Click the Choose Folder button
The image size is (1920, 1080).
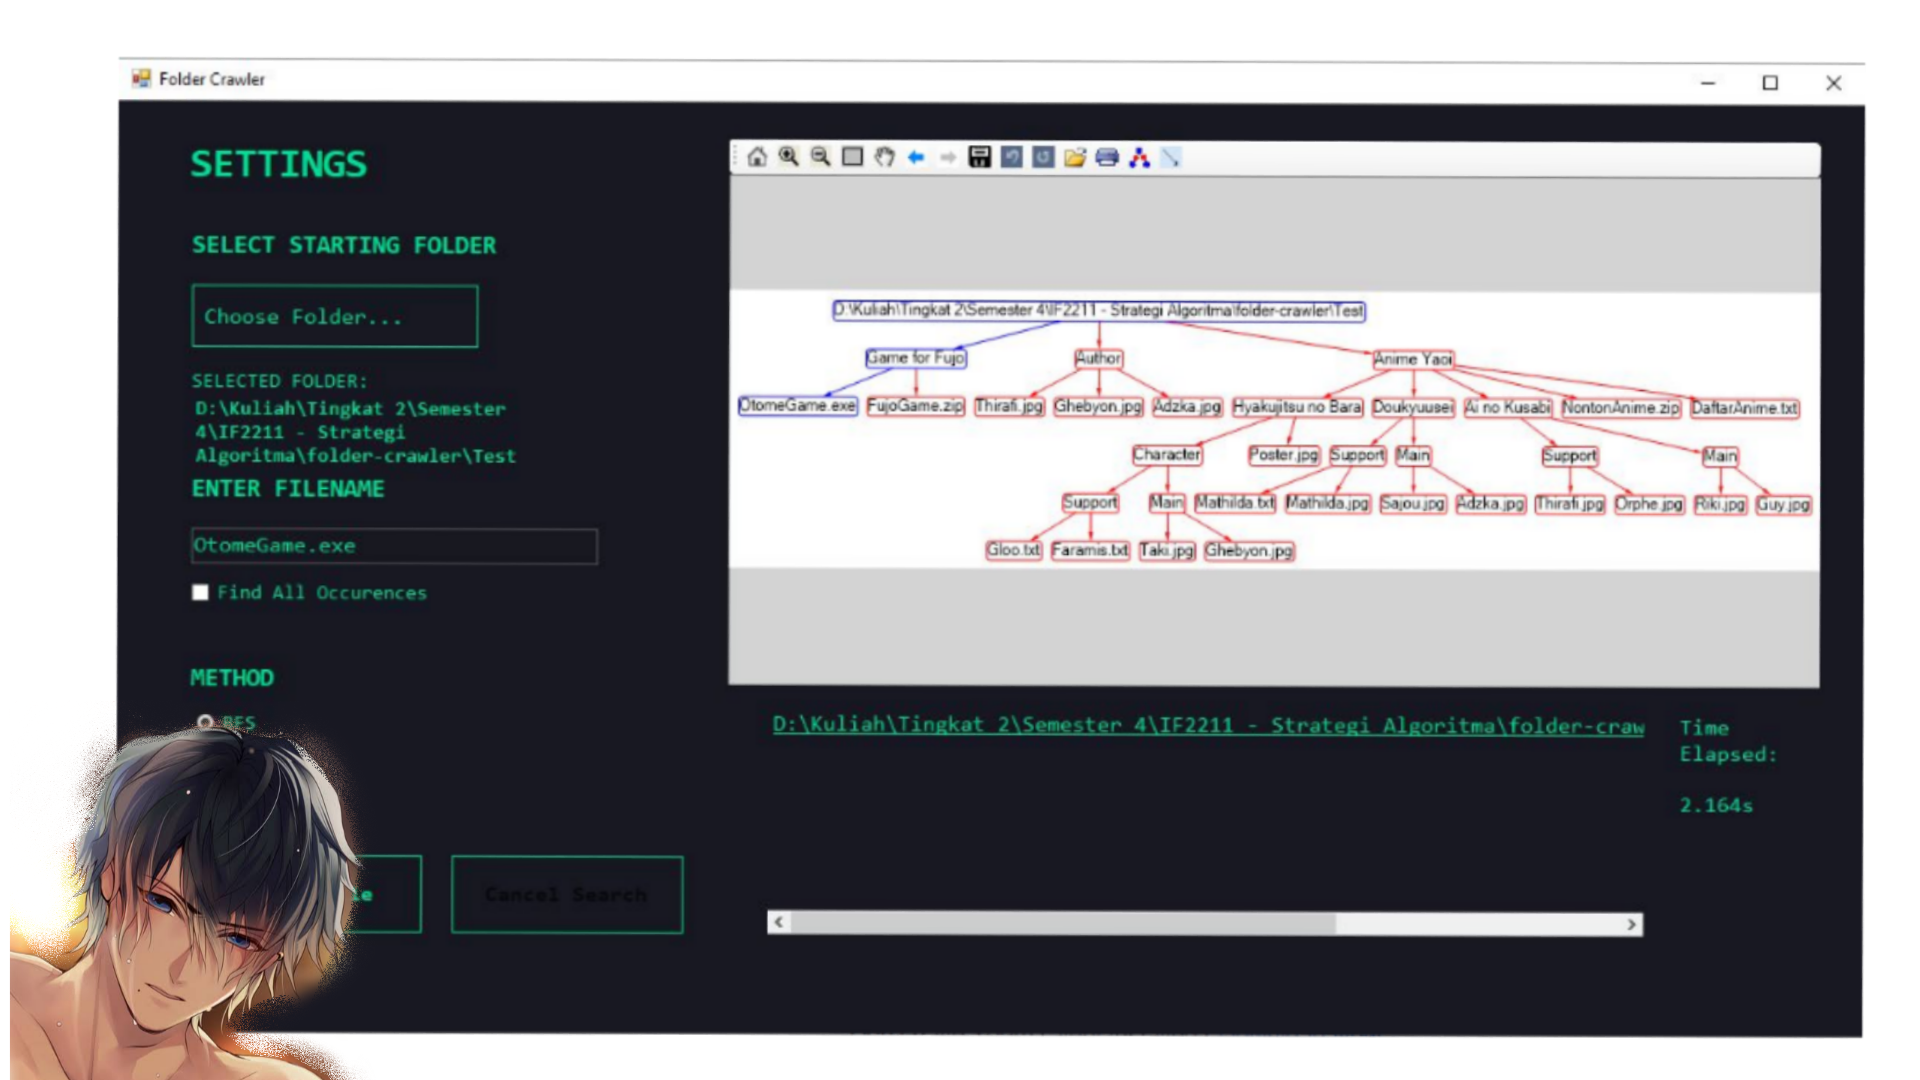coord(334,317)
